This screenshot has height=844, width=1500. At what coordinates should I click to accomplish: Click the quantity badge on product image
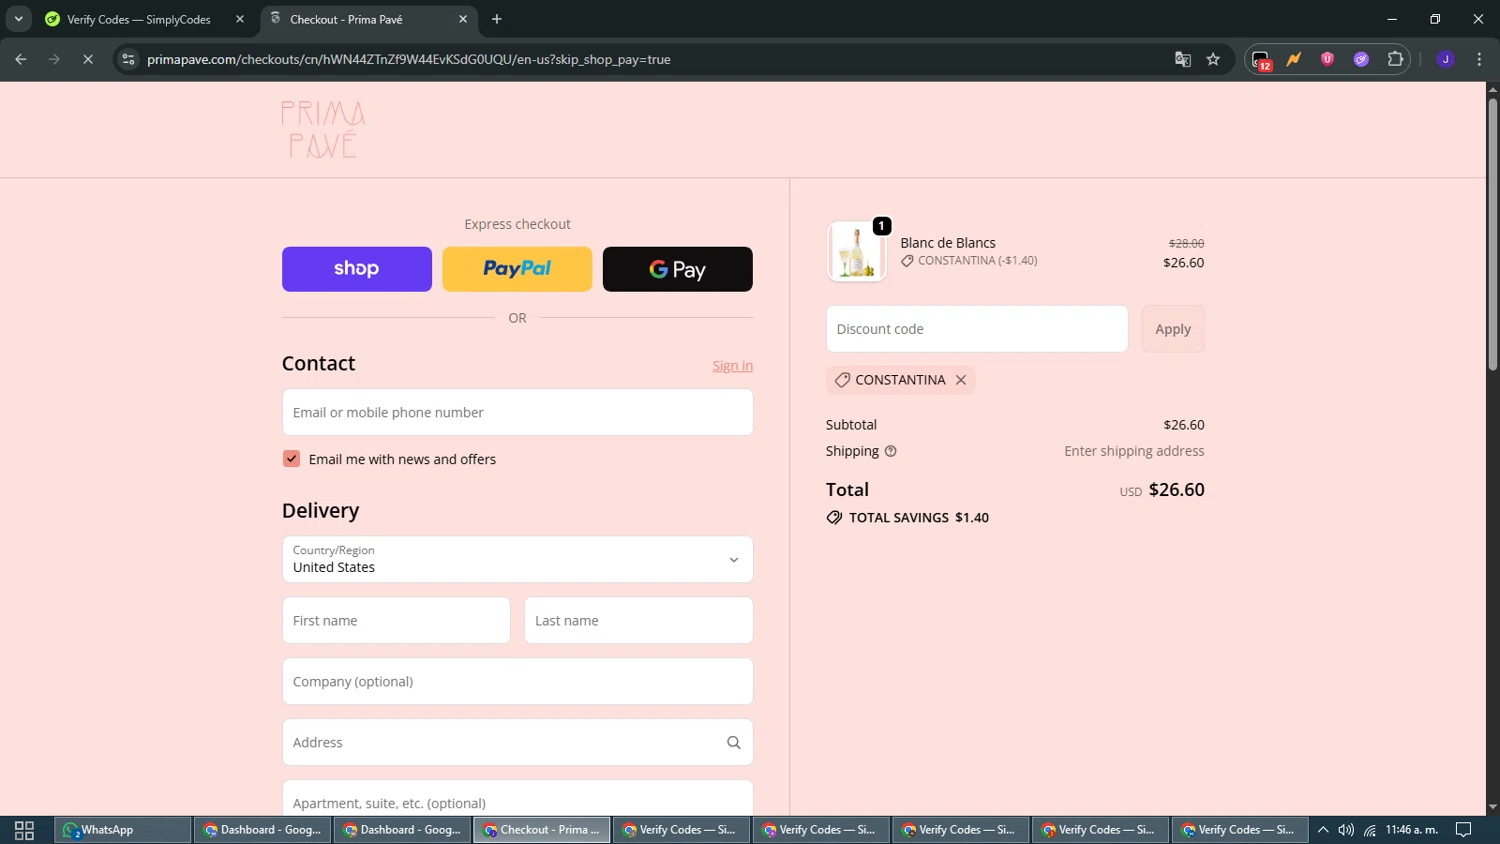tap(881, 226)
